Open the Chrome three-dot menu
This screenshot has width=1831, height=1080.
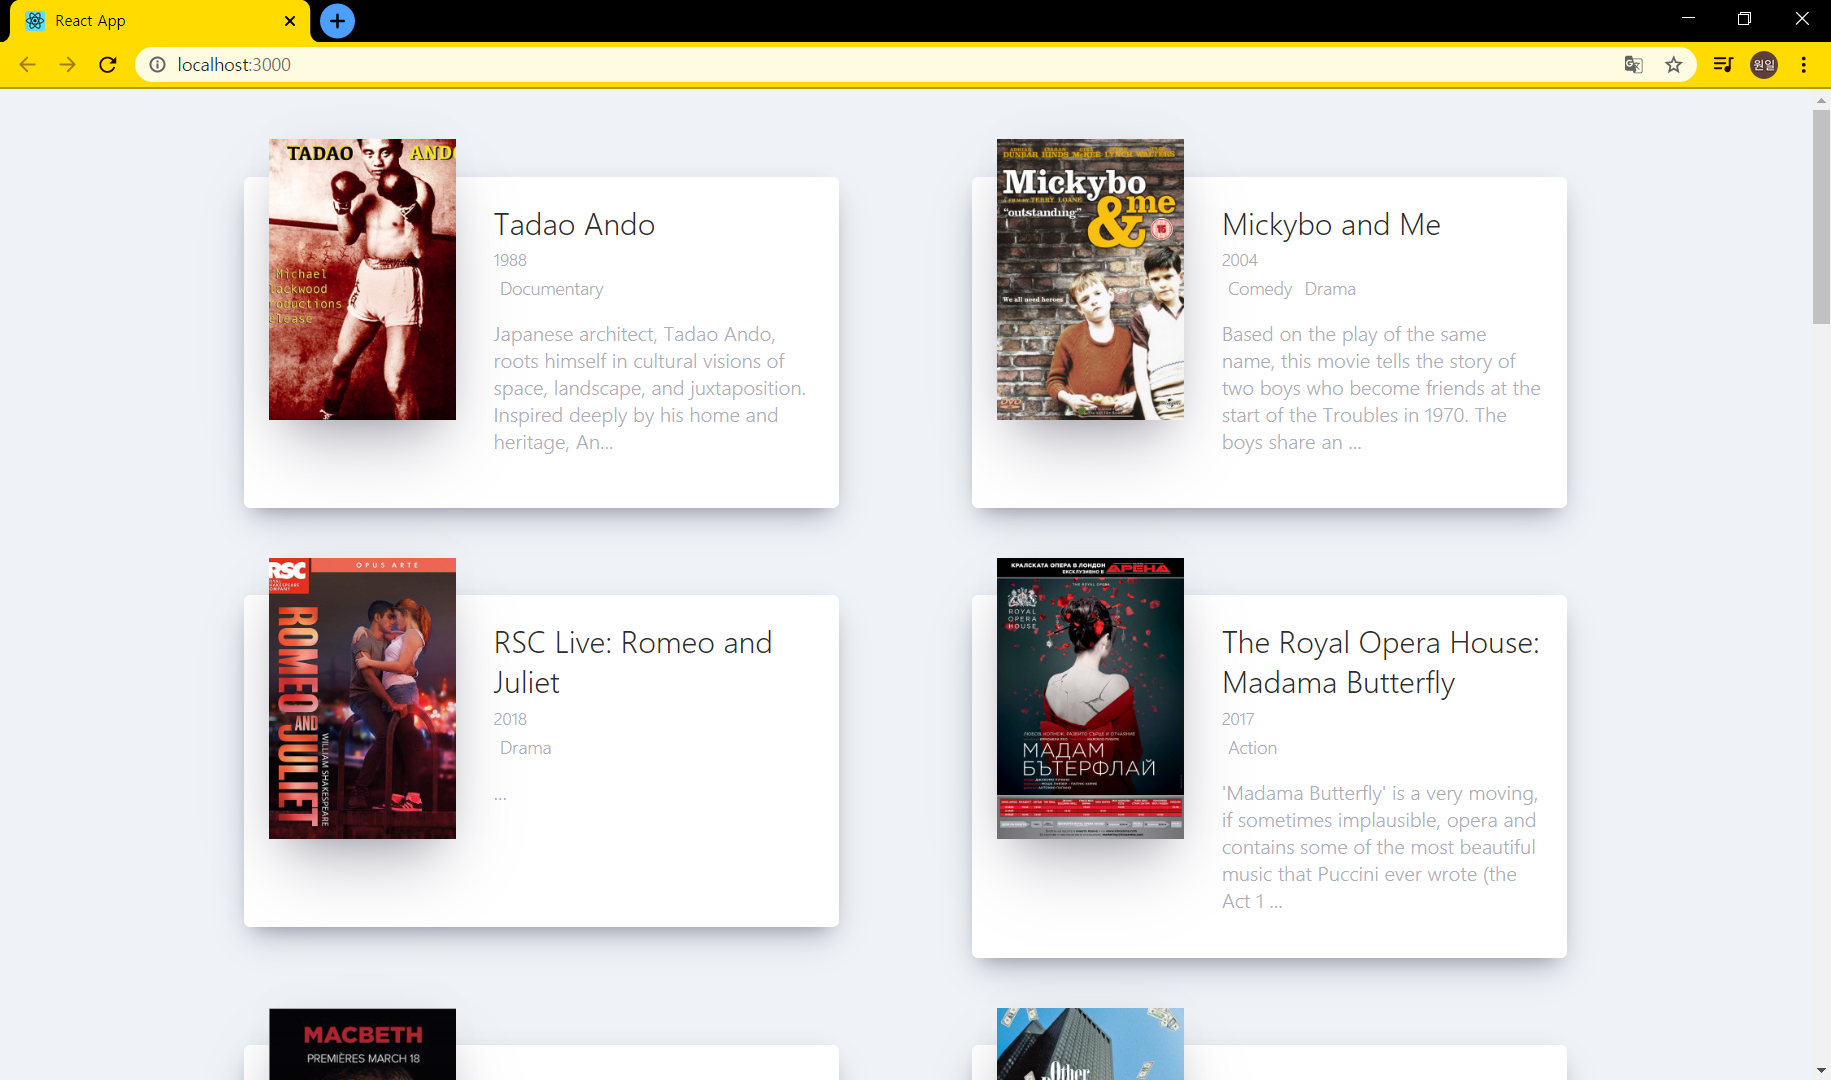click(x=1804, y=65)
